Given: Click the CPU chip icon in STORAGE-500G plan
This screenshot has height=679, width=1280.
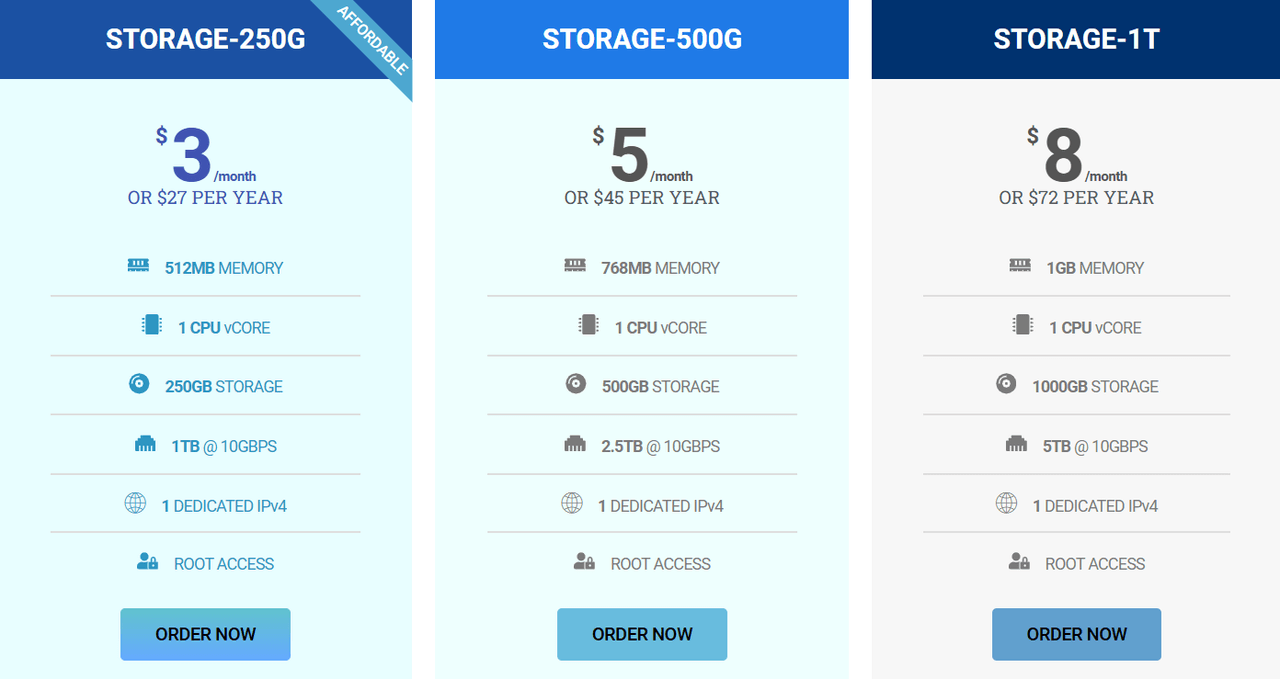Looking at the screenshot, I should 588,325.
